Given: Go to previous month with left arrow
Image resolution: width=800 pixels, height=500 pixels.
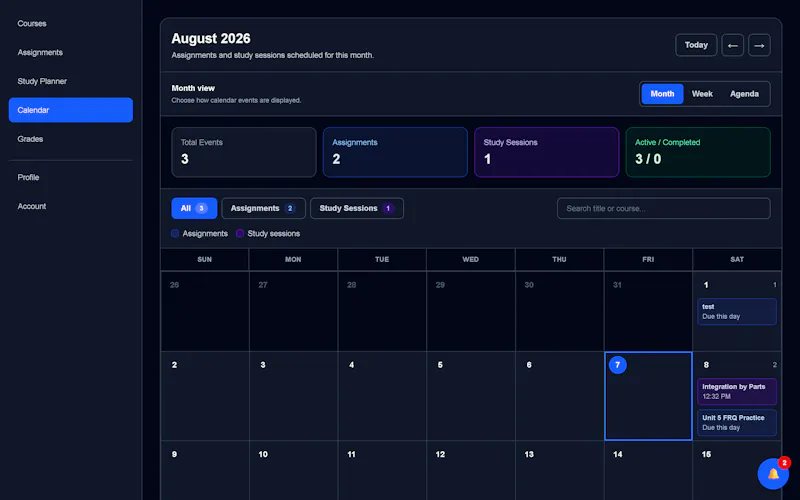Looking at the screenshot, I should 732,45.
